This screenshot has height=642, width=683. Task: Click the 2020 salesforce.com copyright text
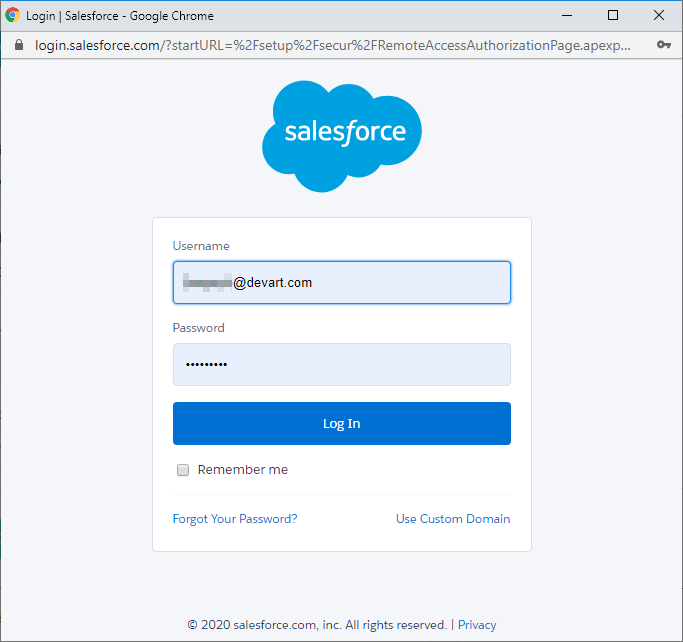click(317, 625)
